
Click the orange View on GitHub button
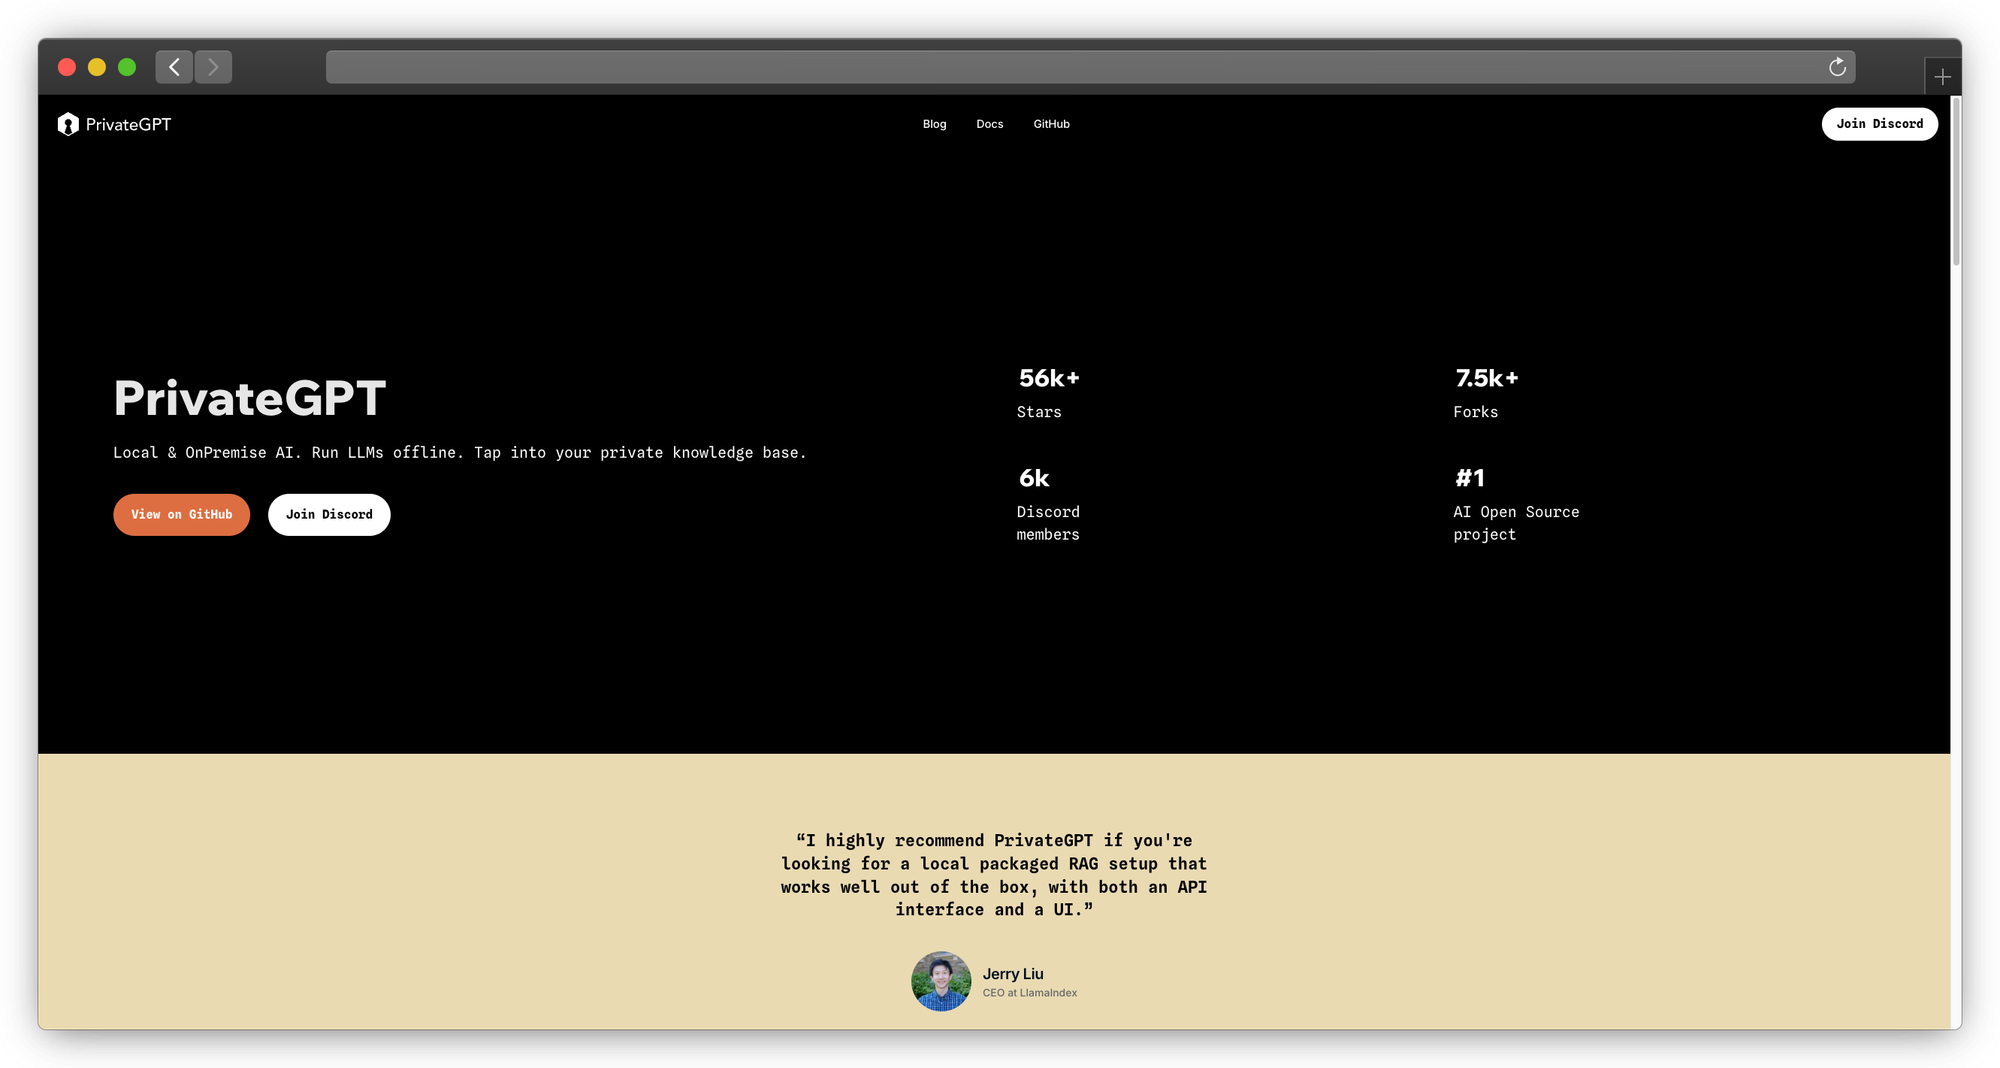182,515
